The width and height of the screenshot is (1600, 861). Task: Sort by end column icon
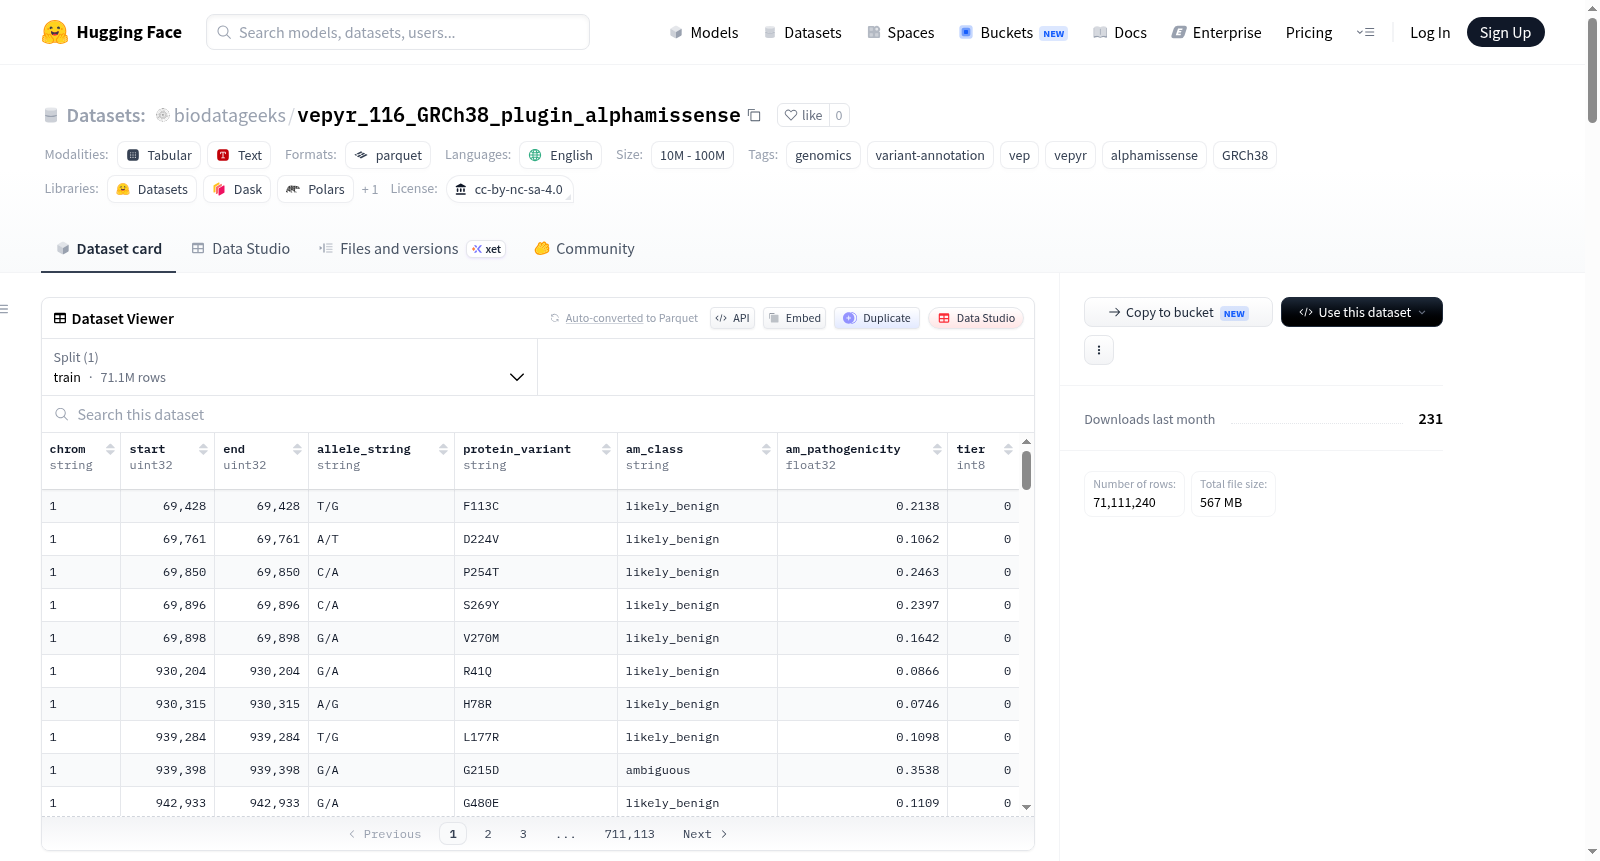[x=297, y=450]
